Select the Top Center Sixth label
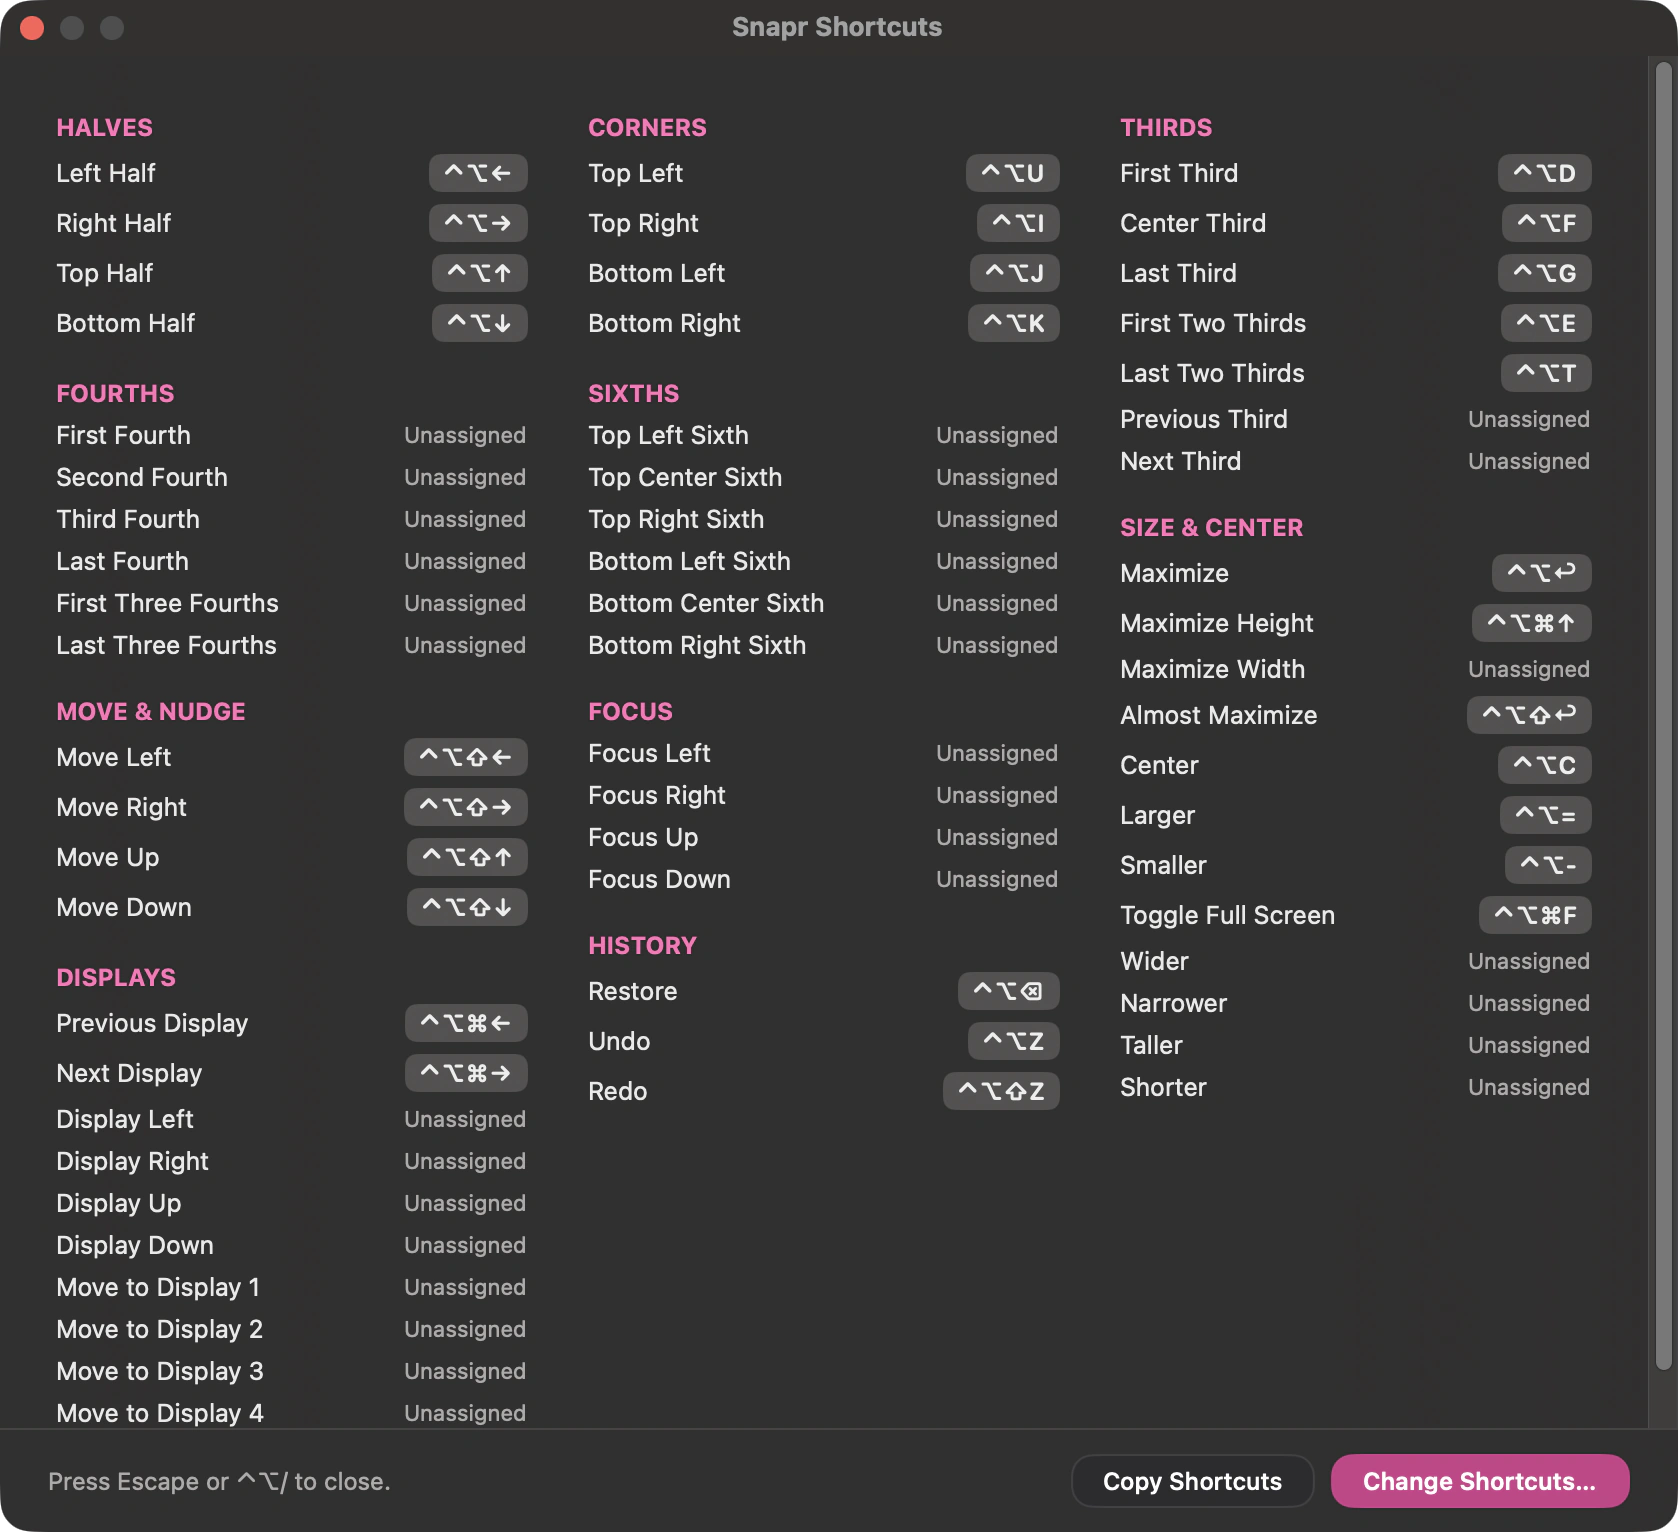The image size is (1678, 1532). 686,477
